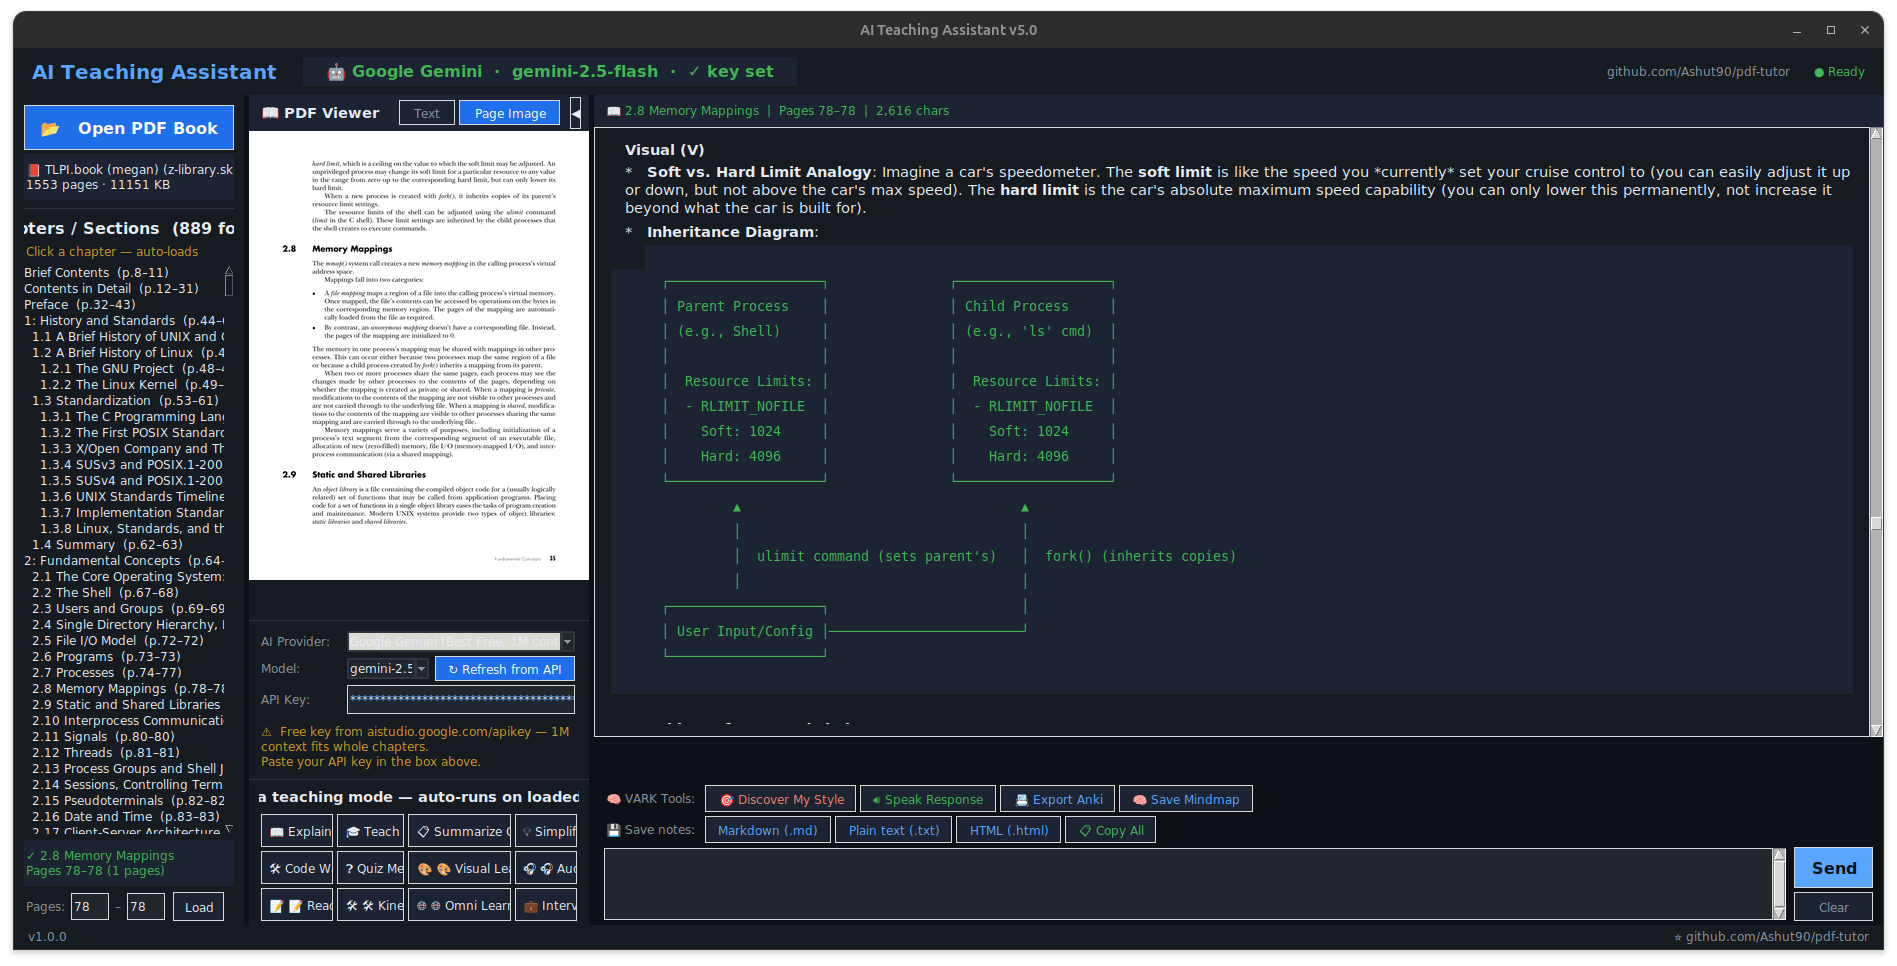Expand the Model gemini-2.5 combo box
The width and height of the screenshot is (1897, 966).
point(388,669)
